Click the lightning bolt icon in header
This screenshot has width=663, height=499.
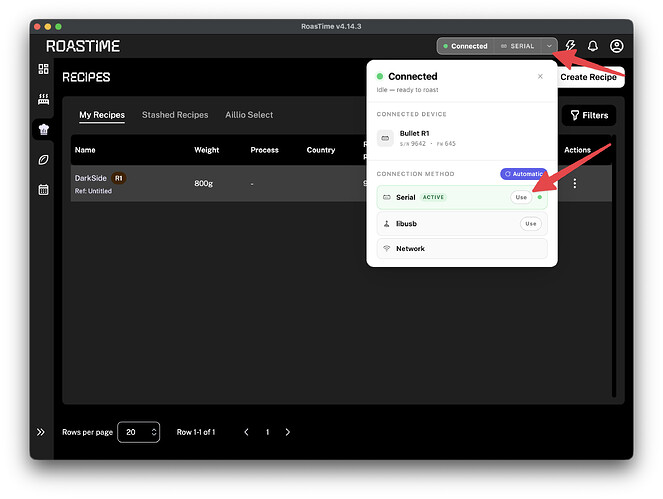click(570, 46)
